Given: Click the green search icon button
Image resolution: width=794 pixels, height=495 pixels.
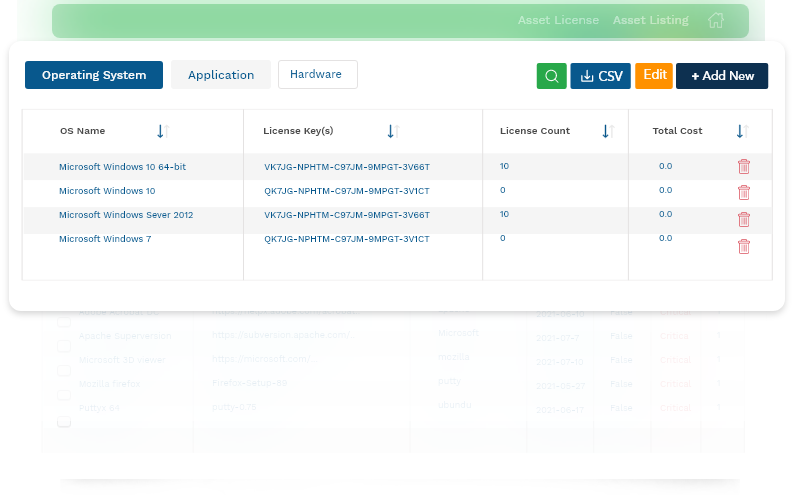Looking at the screenshot, I should (551, 76).
